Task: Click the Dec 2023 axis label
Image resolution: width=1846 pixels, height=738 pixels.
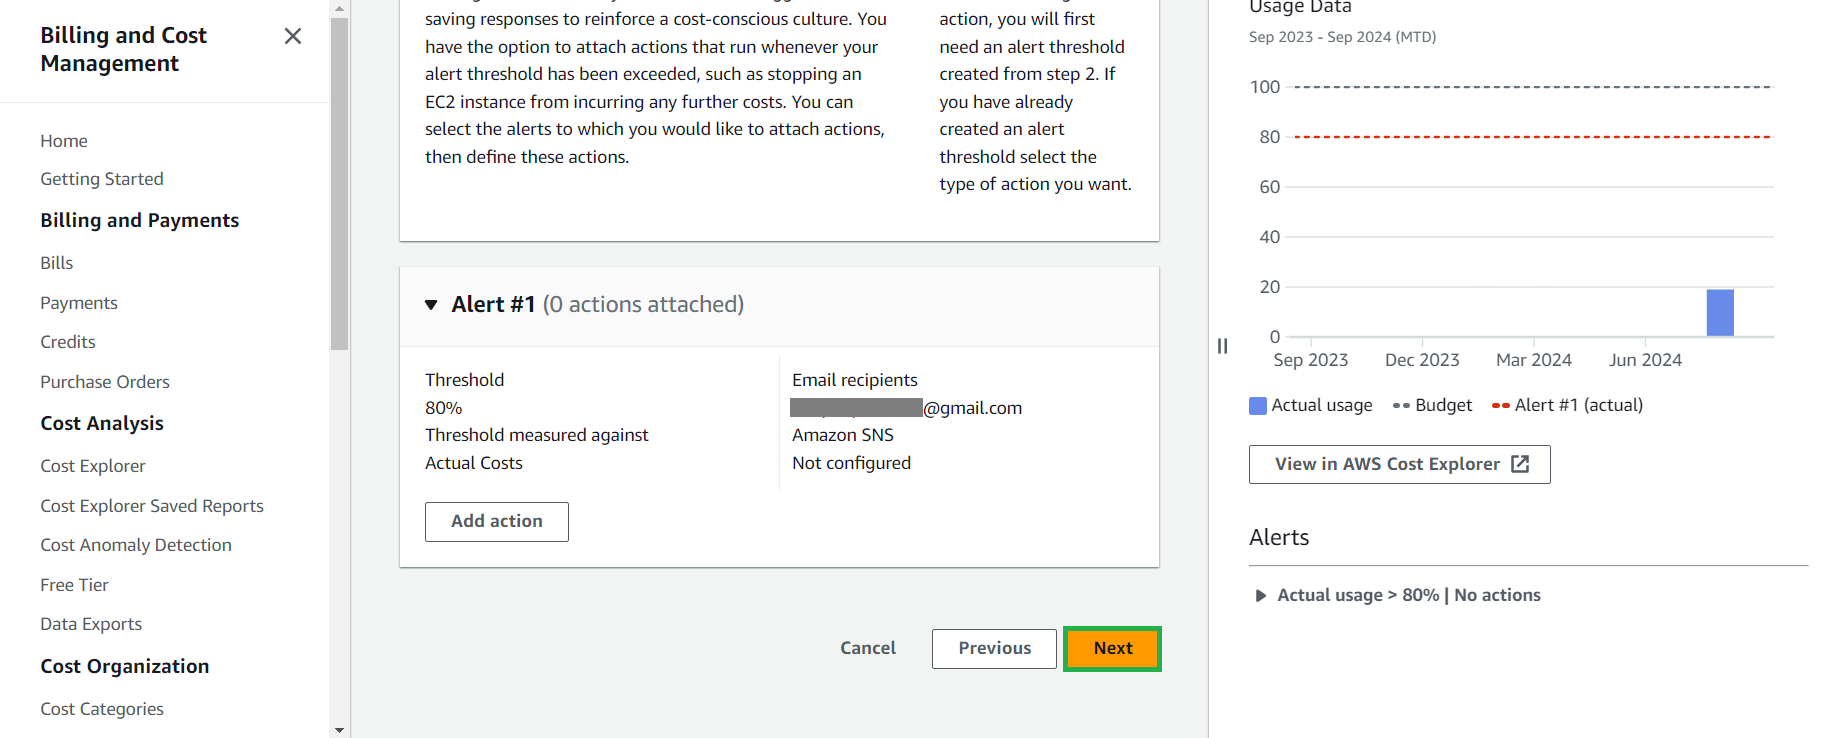Action: coord(1422,360)
